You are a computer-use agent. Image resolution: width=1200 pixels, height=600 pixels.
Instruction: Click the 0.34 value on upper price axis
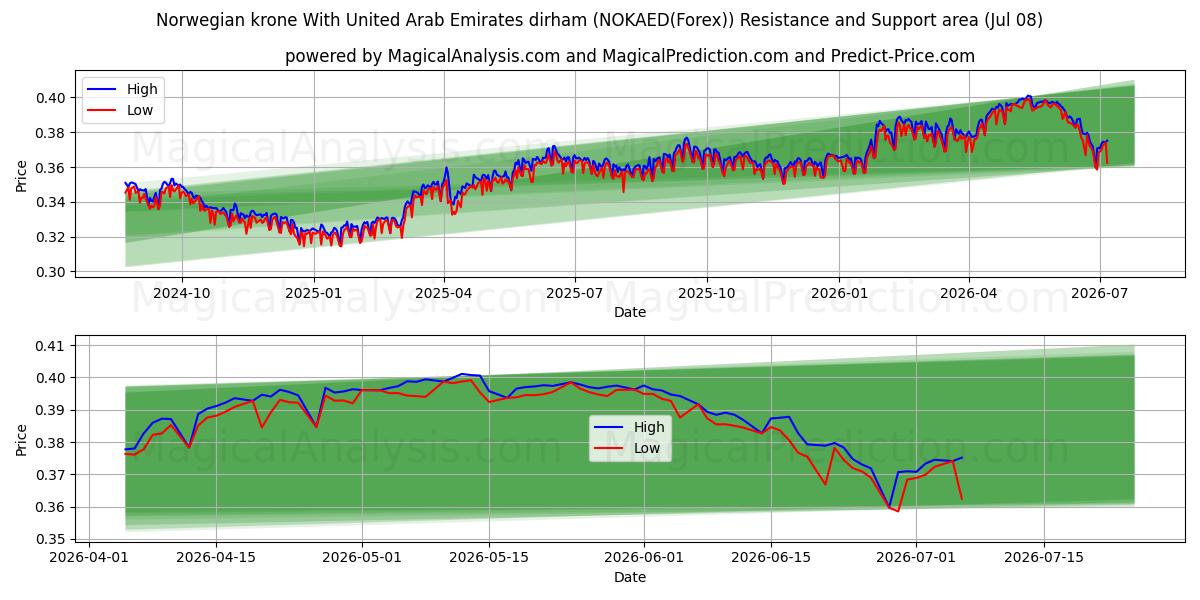pos(52,203)
